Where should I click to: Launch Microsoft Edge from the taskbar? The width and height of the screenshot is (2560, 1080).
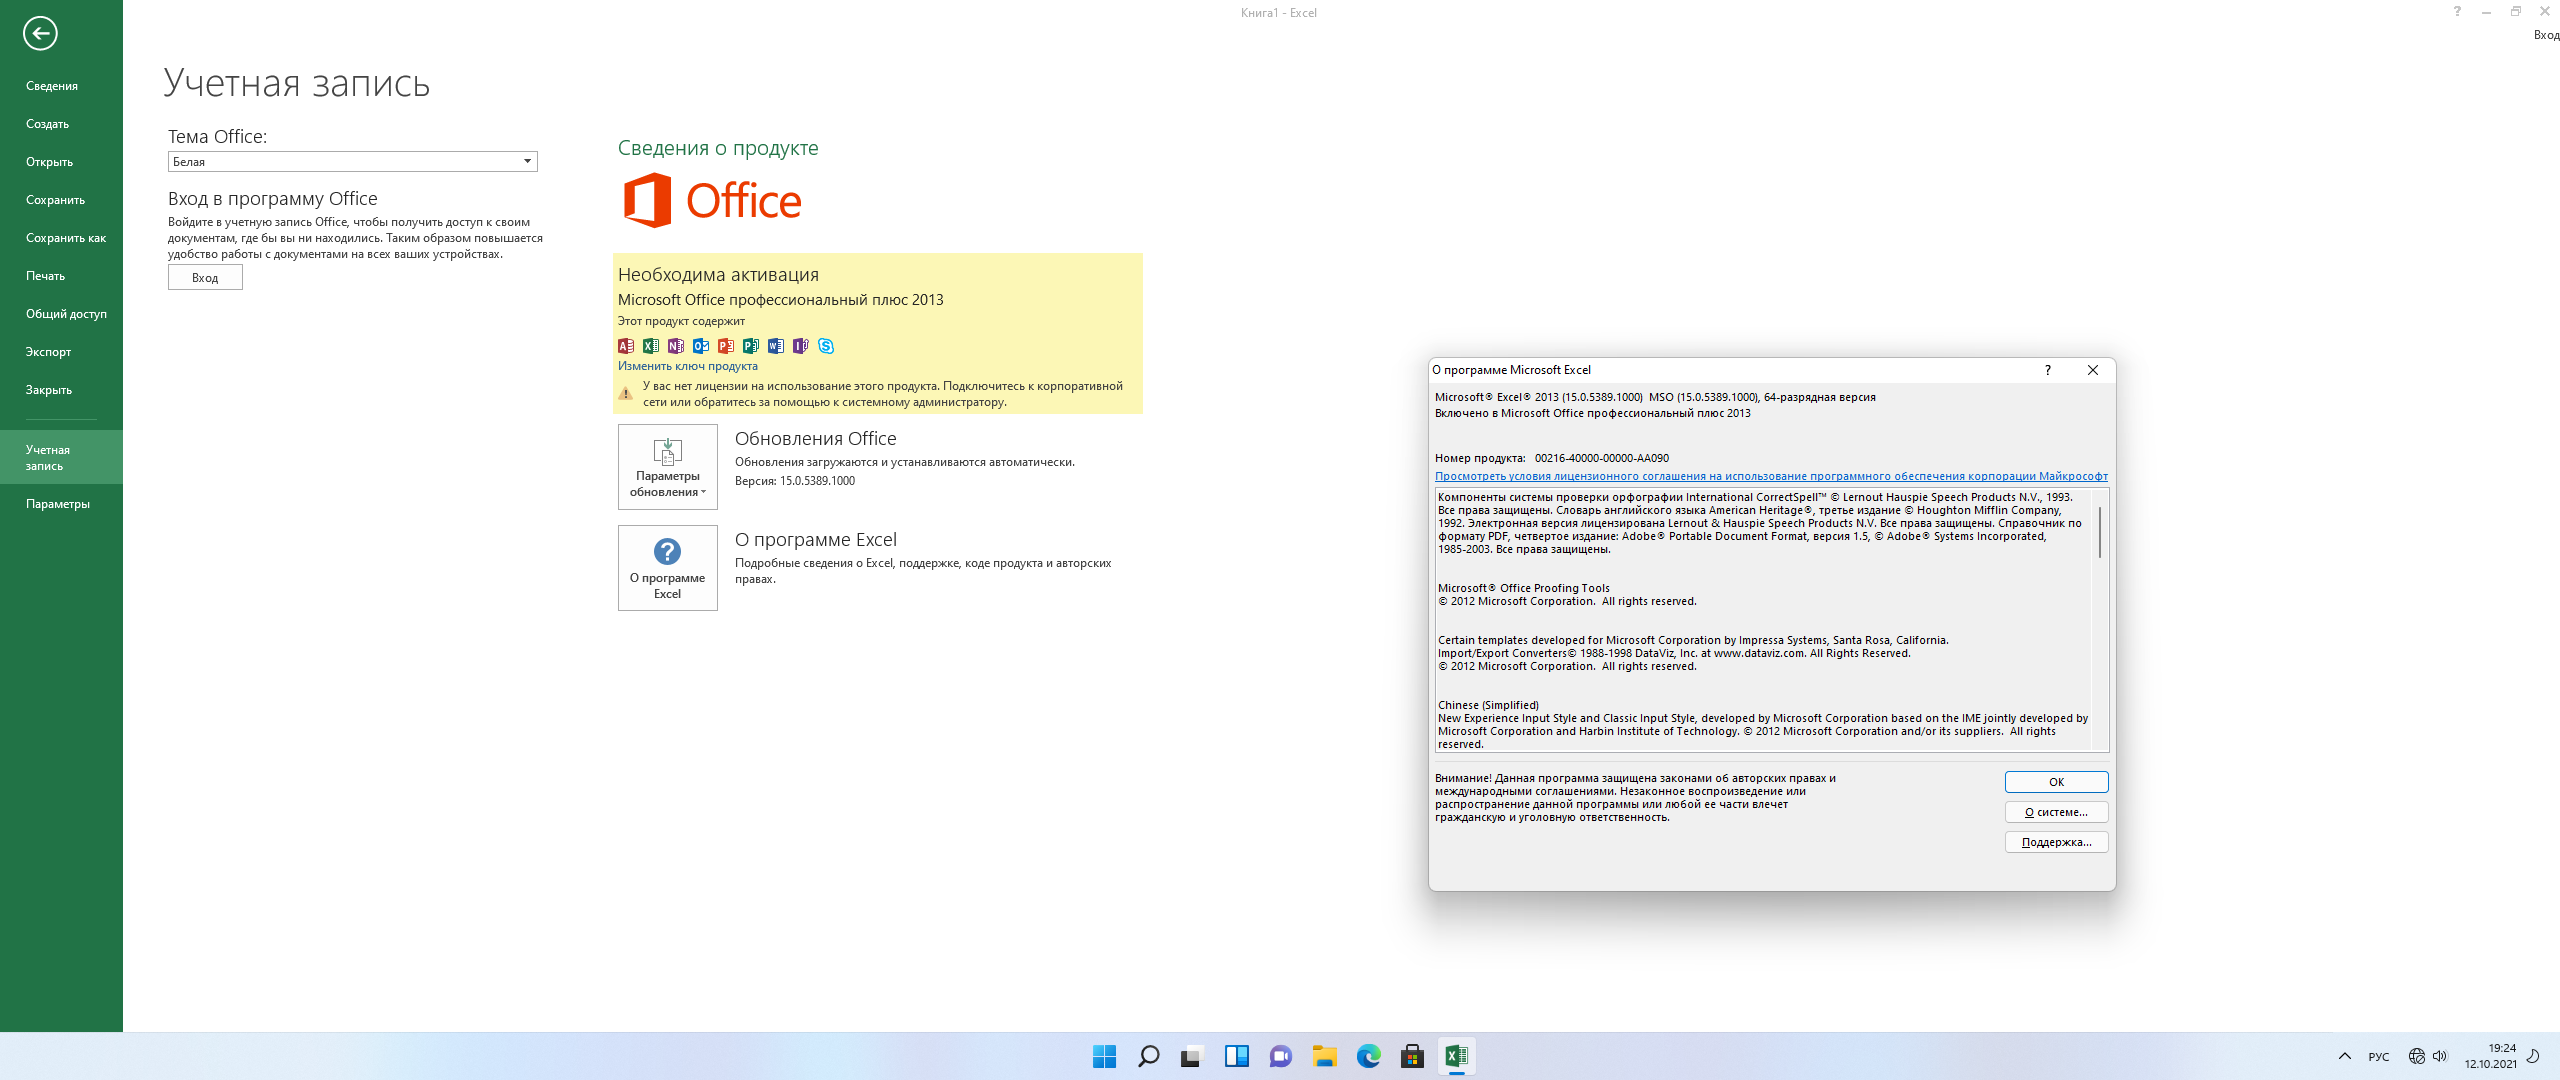(1368, 1056)
